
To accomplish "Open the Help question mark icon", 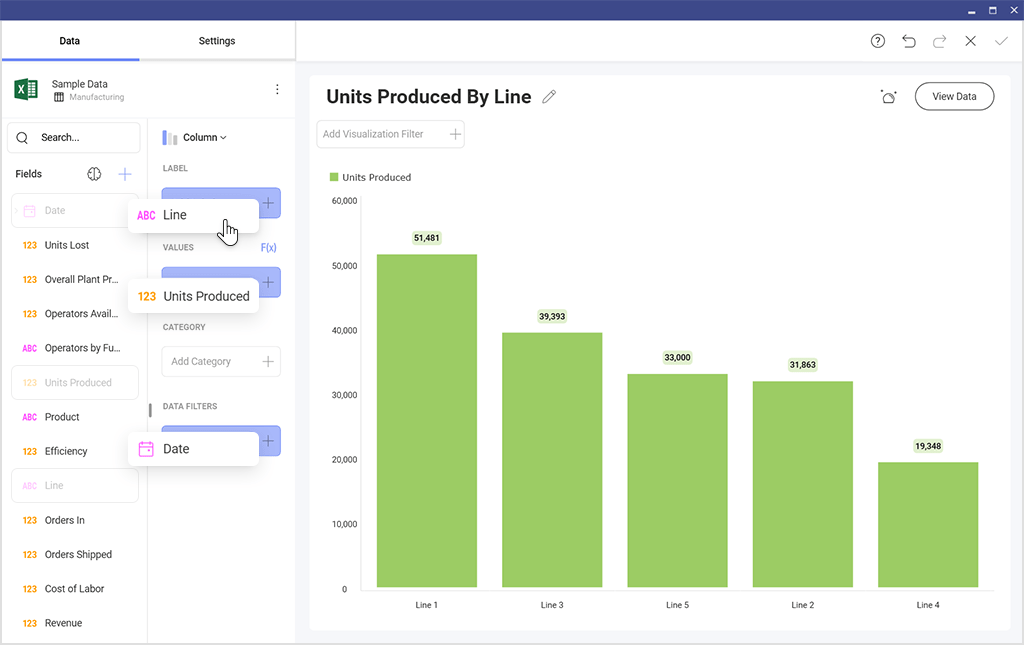I will (x=878, y=41).
